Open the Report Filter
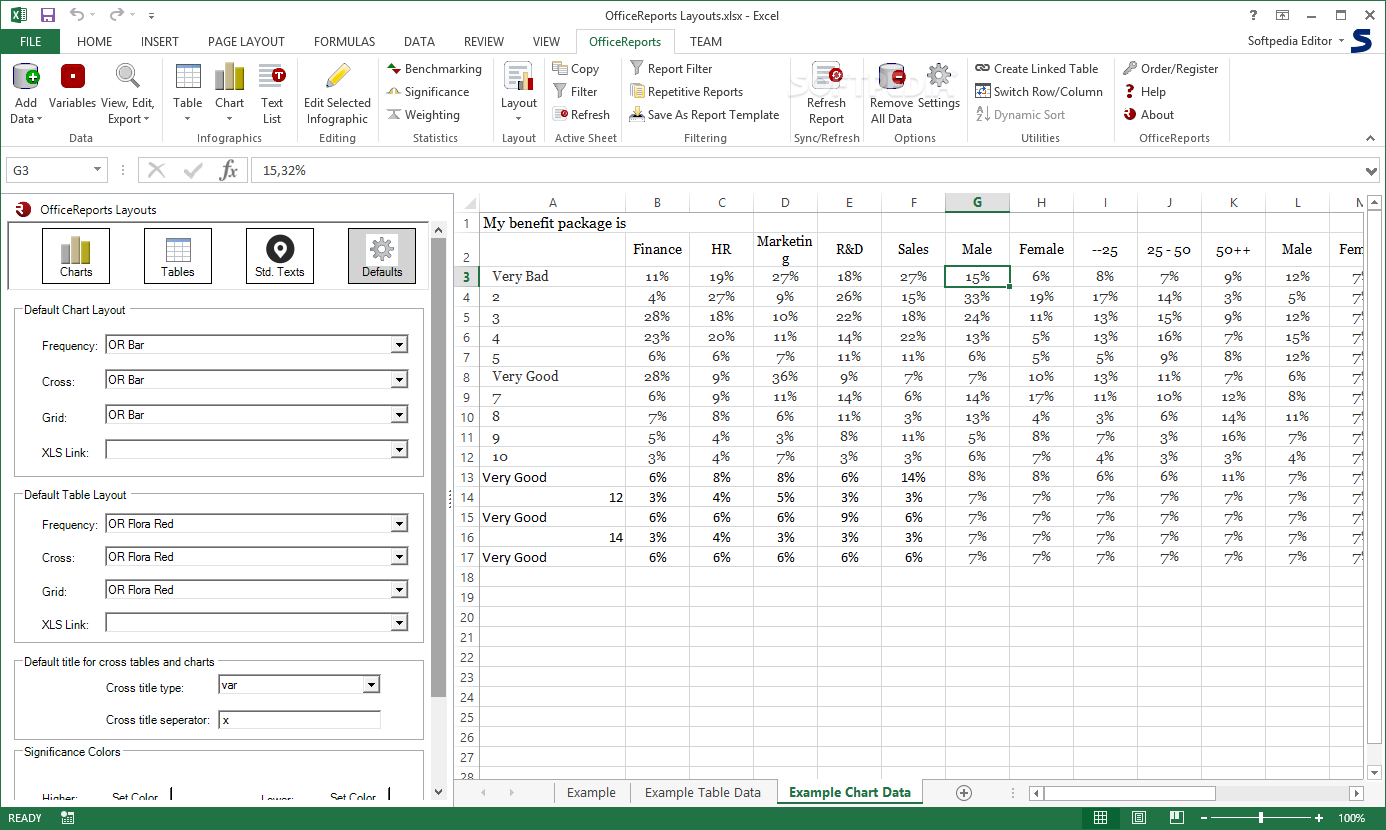Screen dimensions: 1386x830 671,69
